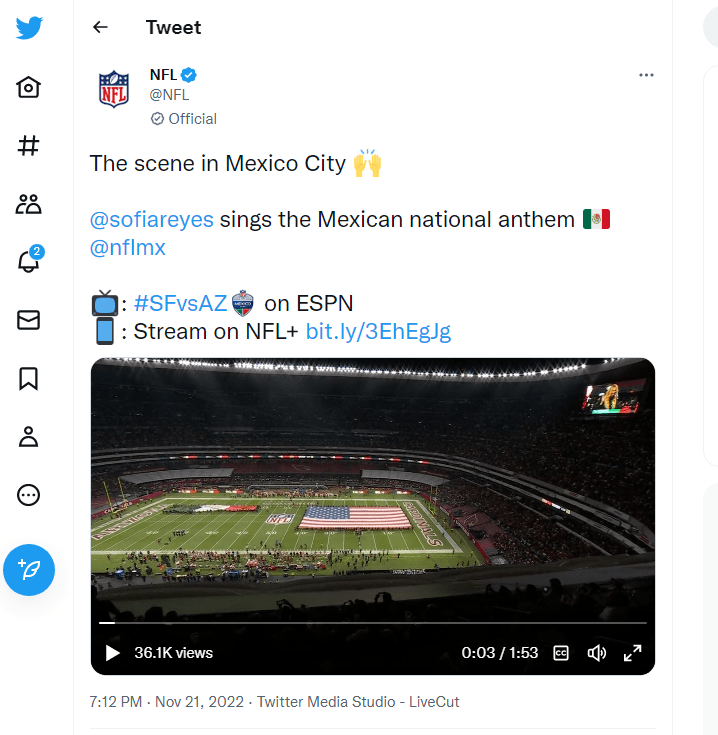Image resolution: width=718 pixels, height=735 pixels.
Task: Click the video progress bar
Action: tap(372, 623)
